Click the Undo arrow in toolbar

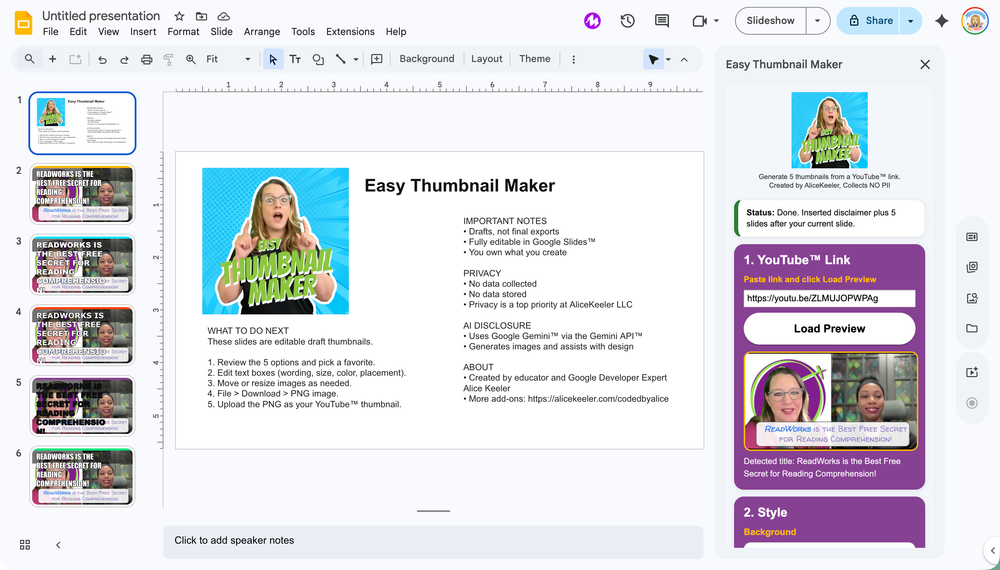click(102, 59)
